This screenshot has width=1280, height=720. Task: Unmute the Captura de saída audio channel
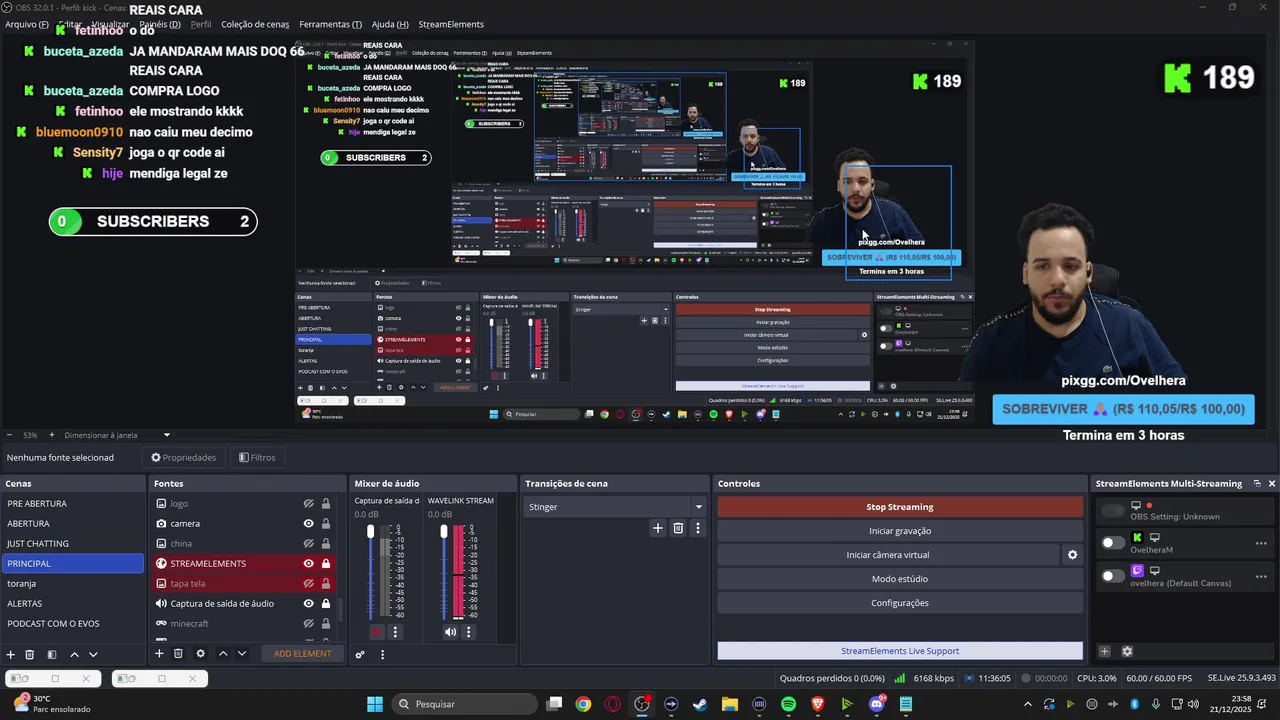377,632
